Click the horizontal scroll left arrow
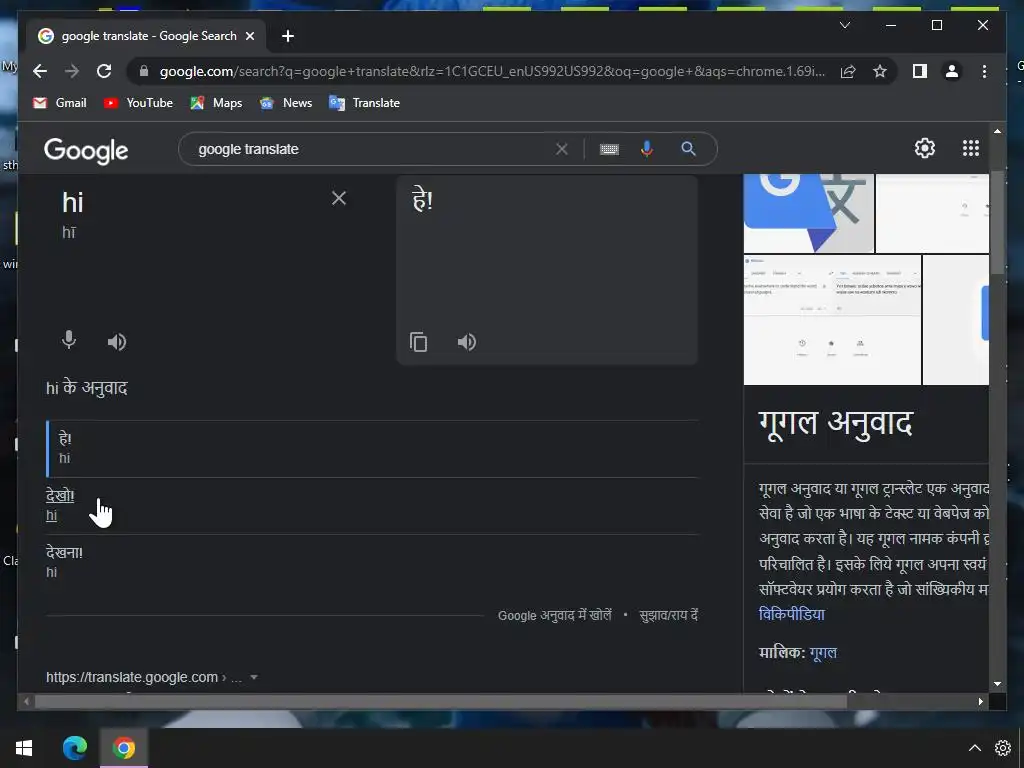Screen dimensions: 1024x768 [26, 701]
